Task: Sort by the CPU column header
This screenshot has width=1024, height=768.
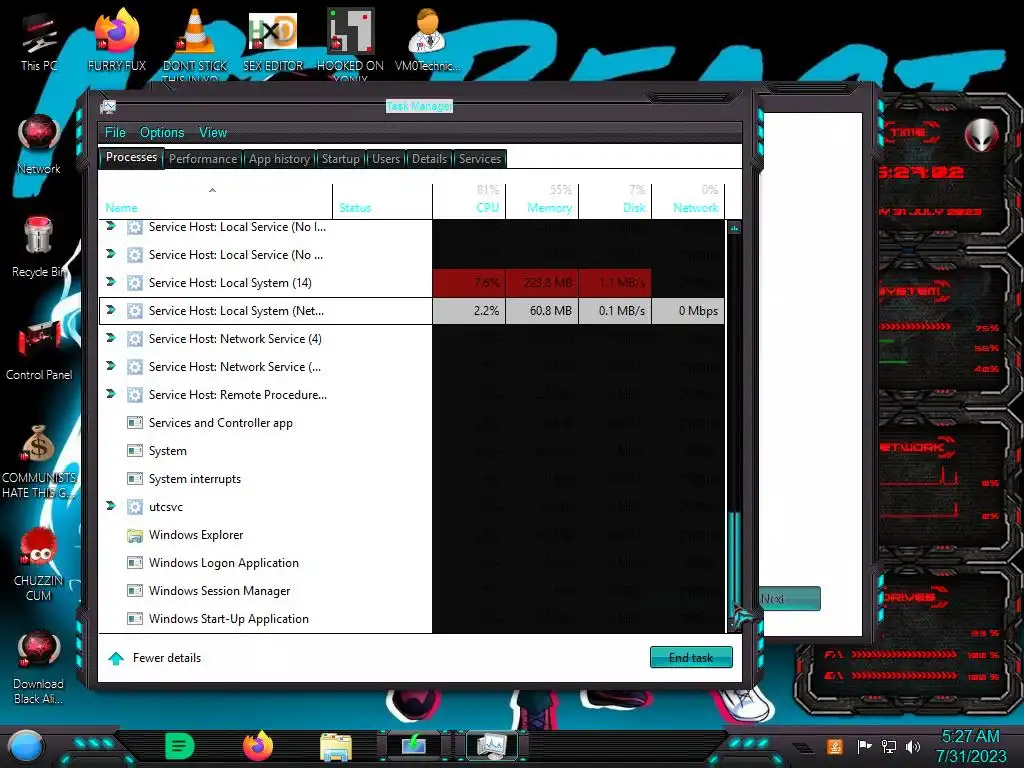Action: click(x=469, y=200)
